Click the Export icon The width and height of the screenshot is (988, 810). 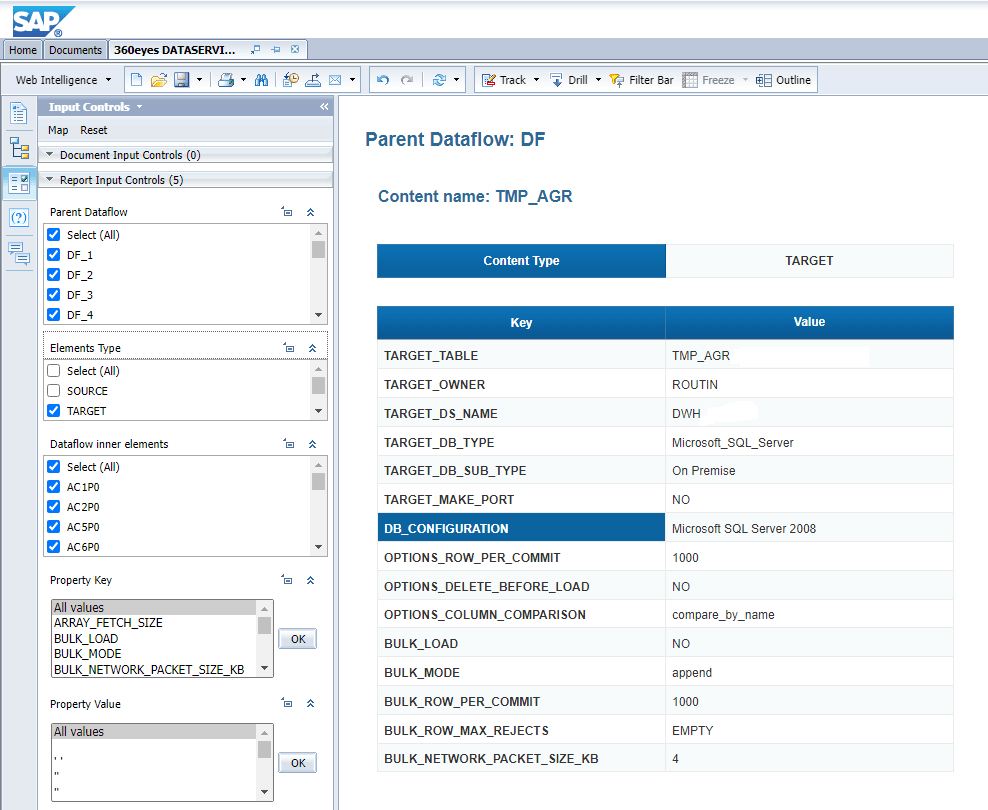pyautogui.click(x=313, y=80)
